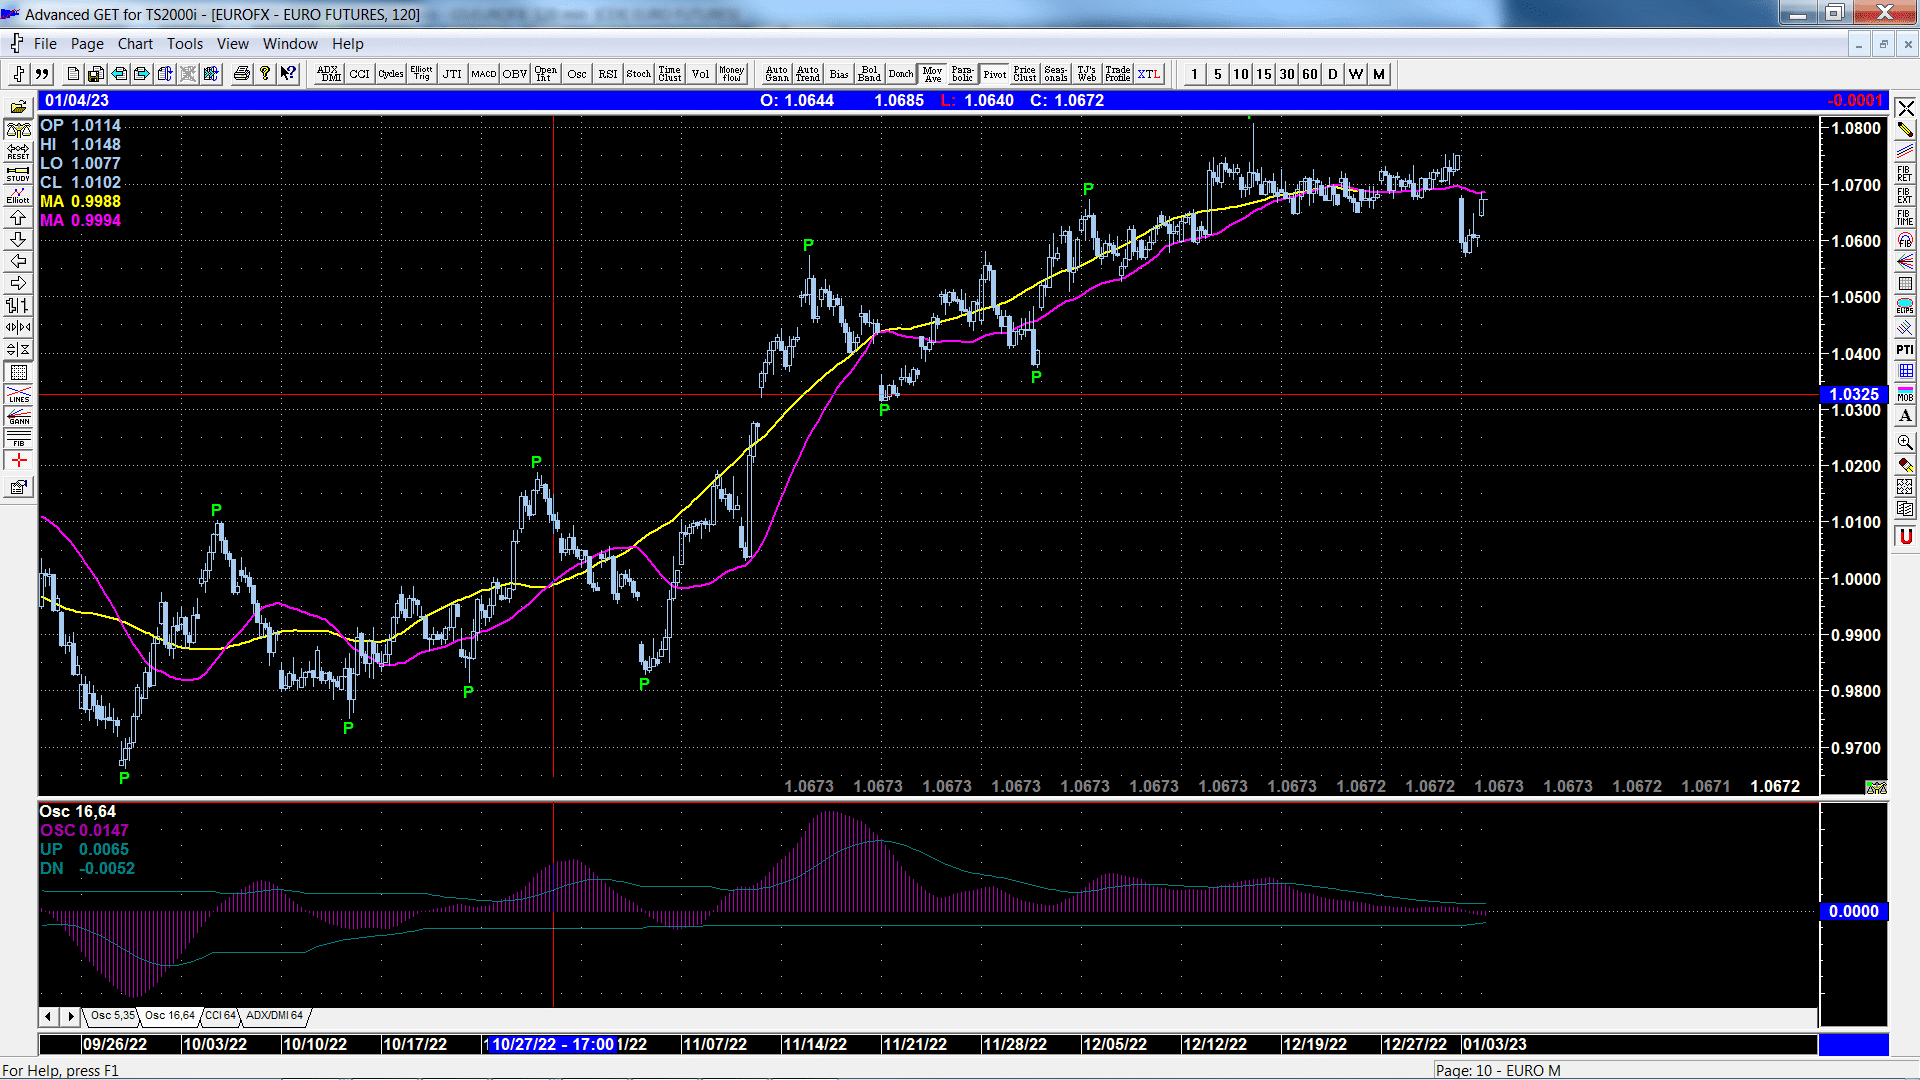This screenshot has width=1920, height=1080.
Task: Select the text annotation A tool
Action: click(x=1905, y=415)
